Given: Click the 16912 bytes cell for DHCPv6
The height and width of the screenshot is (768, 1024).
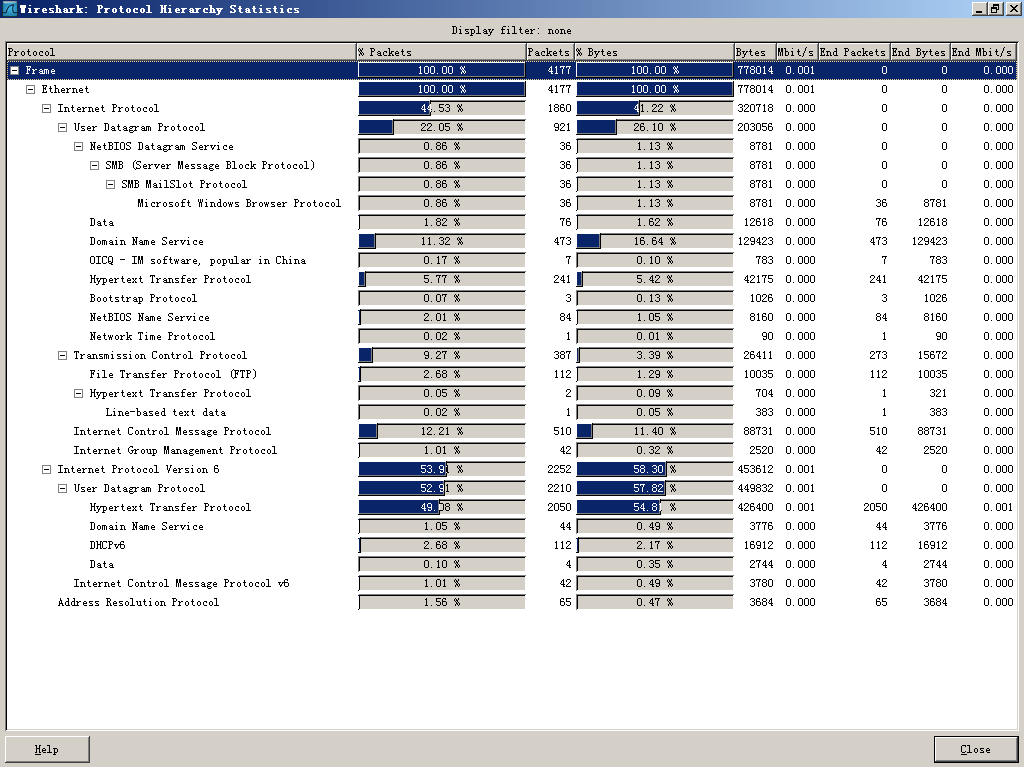Looking at the screenshot, I should click(758, 545).
